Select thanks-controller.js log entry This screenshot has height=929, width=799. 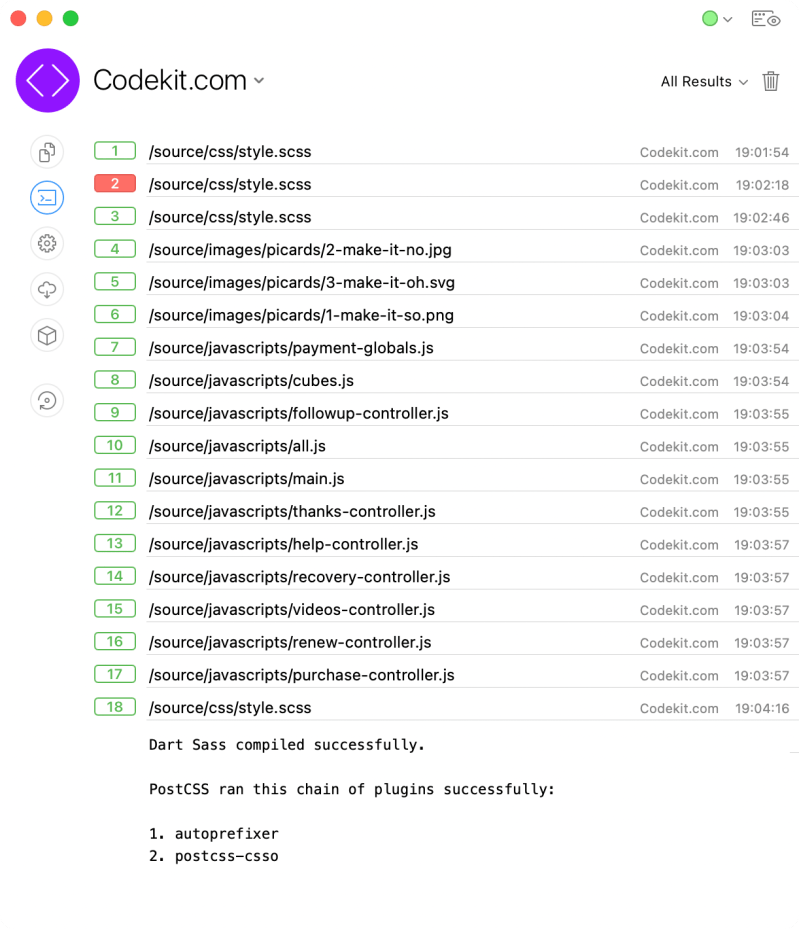(x=473, y=511)
